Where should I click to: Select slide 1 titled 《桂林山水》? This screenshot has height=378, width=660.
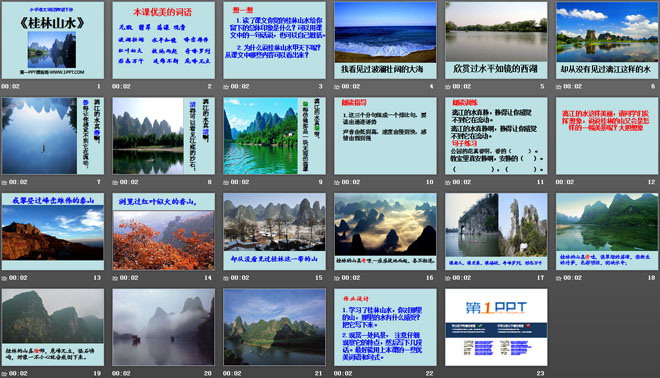pyautogui.click(x=53, y=40)
